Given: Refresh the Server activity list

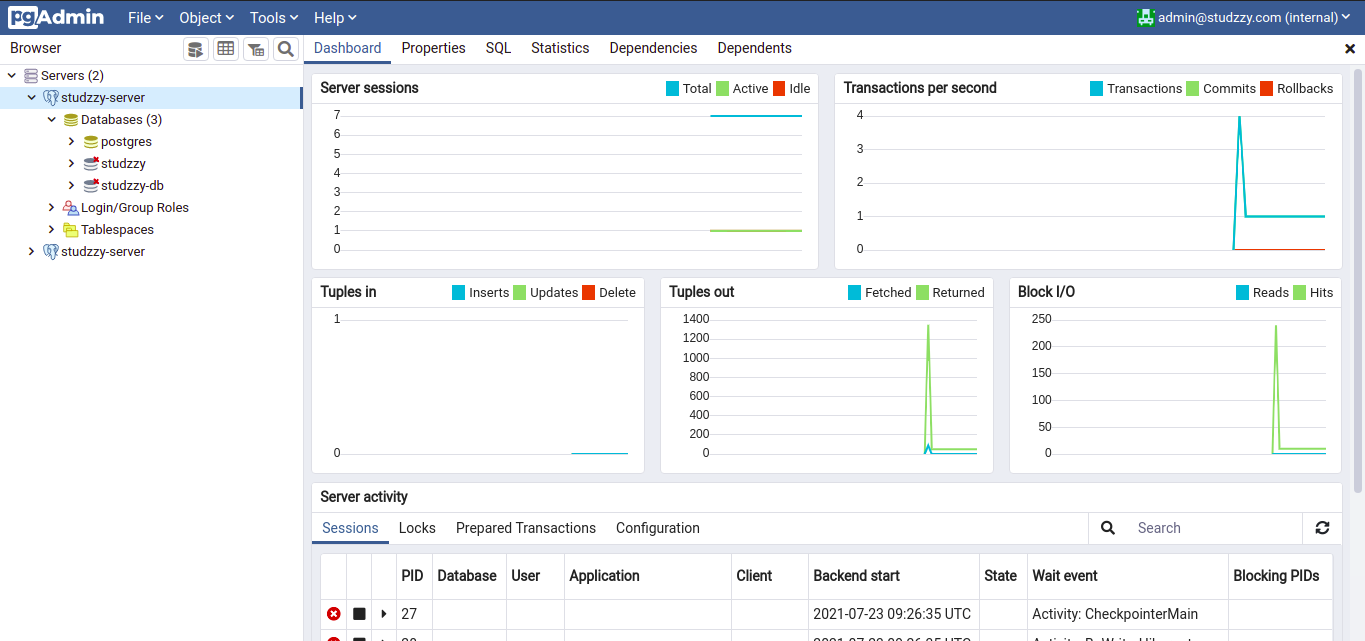Looking at the screenshot, I should click(1322, 528).
